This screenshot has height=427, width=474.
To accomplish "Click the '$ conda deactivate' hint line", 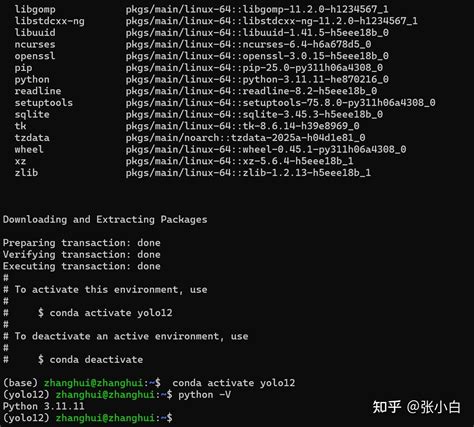I will point(90,359).
